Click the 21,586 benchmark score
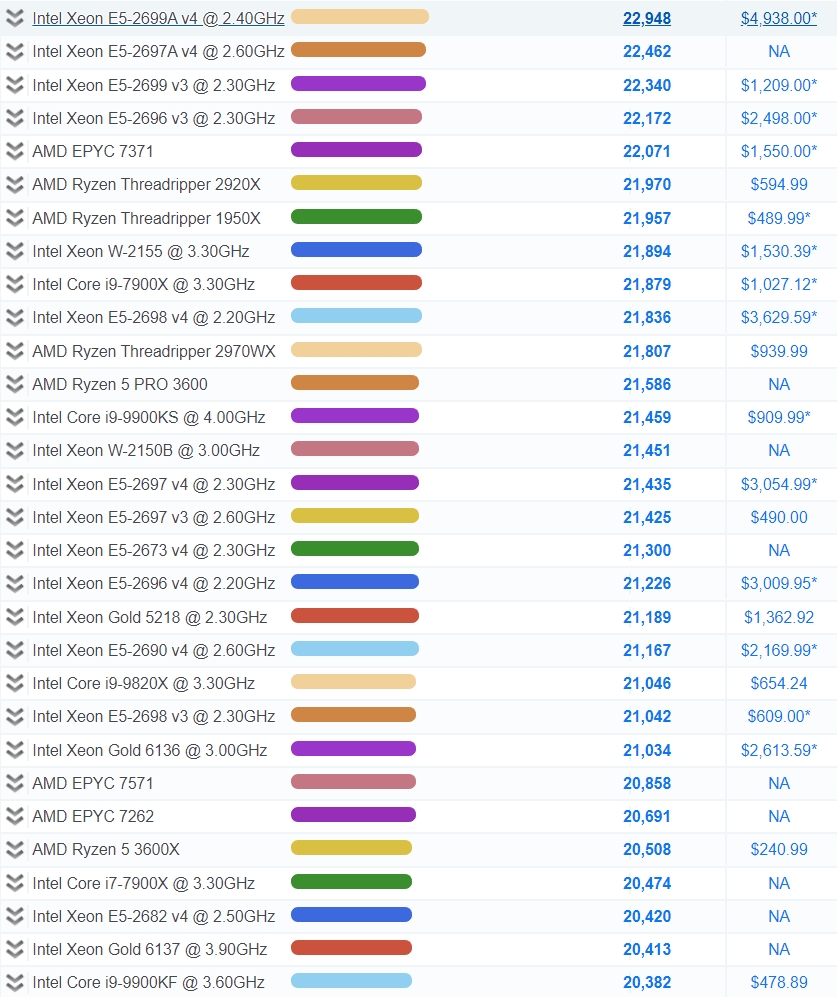 [647, 384]
